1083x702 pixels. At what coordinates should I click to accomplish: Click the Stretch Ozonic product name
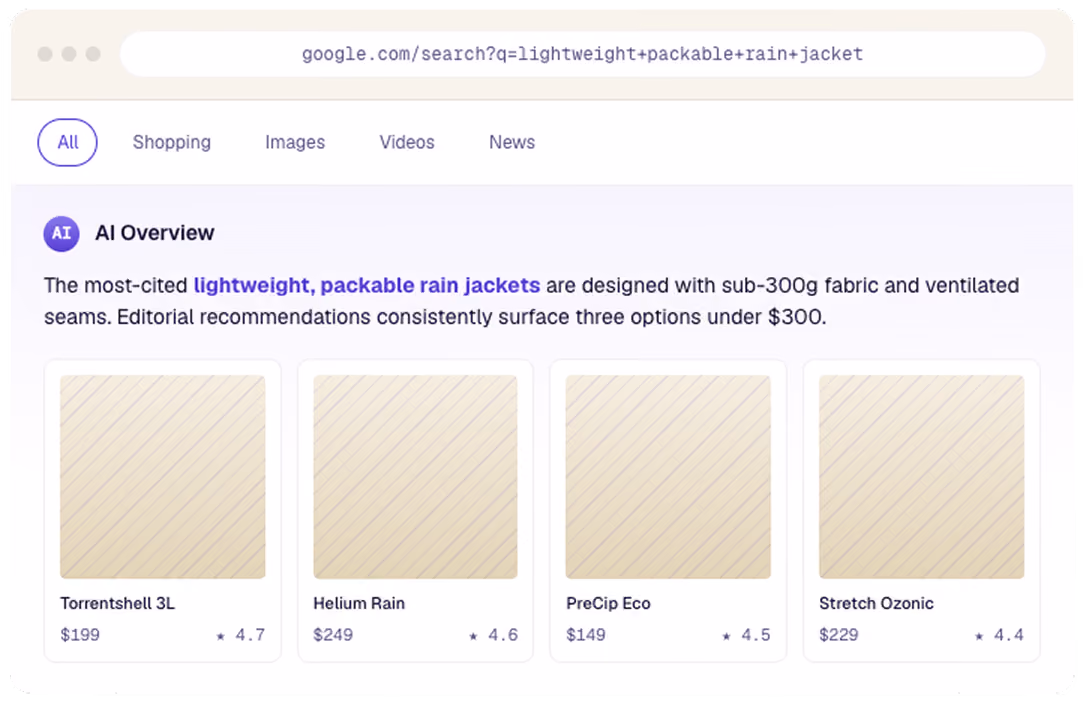click(876, 603)
